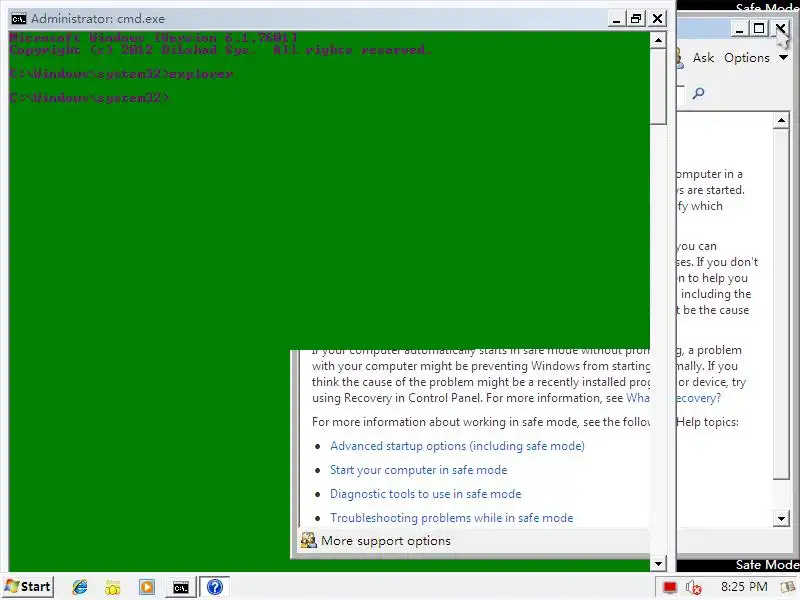Open Troubleshooting problems while in safe mode link

click(x=452, y=518)
